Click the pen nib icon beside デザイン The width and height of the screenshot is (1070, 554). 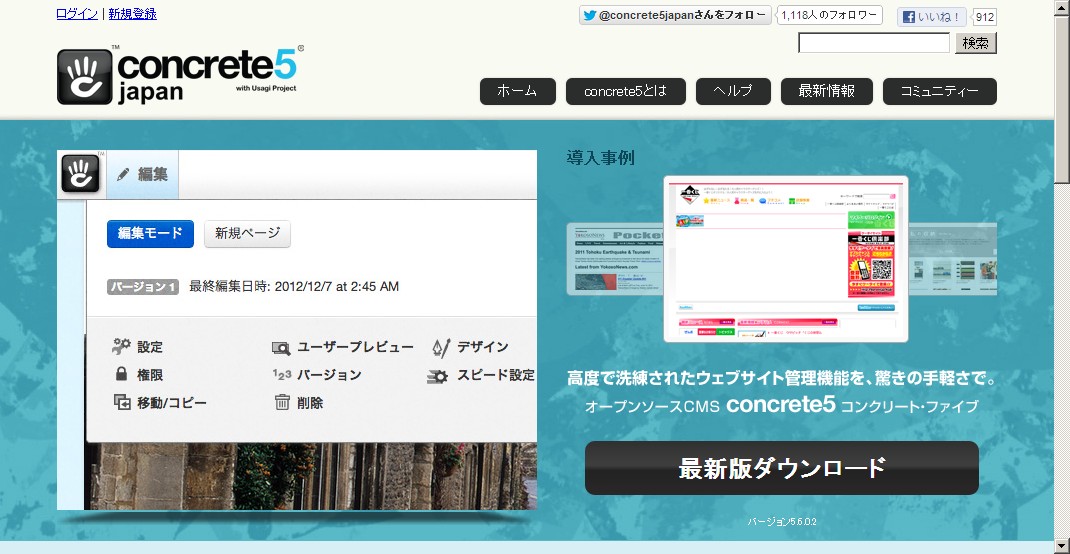point(440,348)
